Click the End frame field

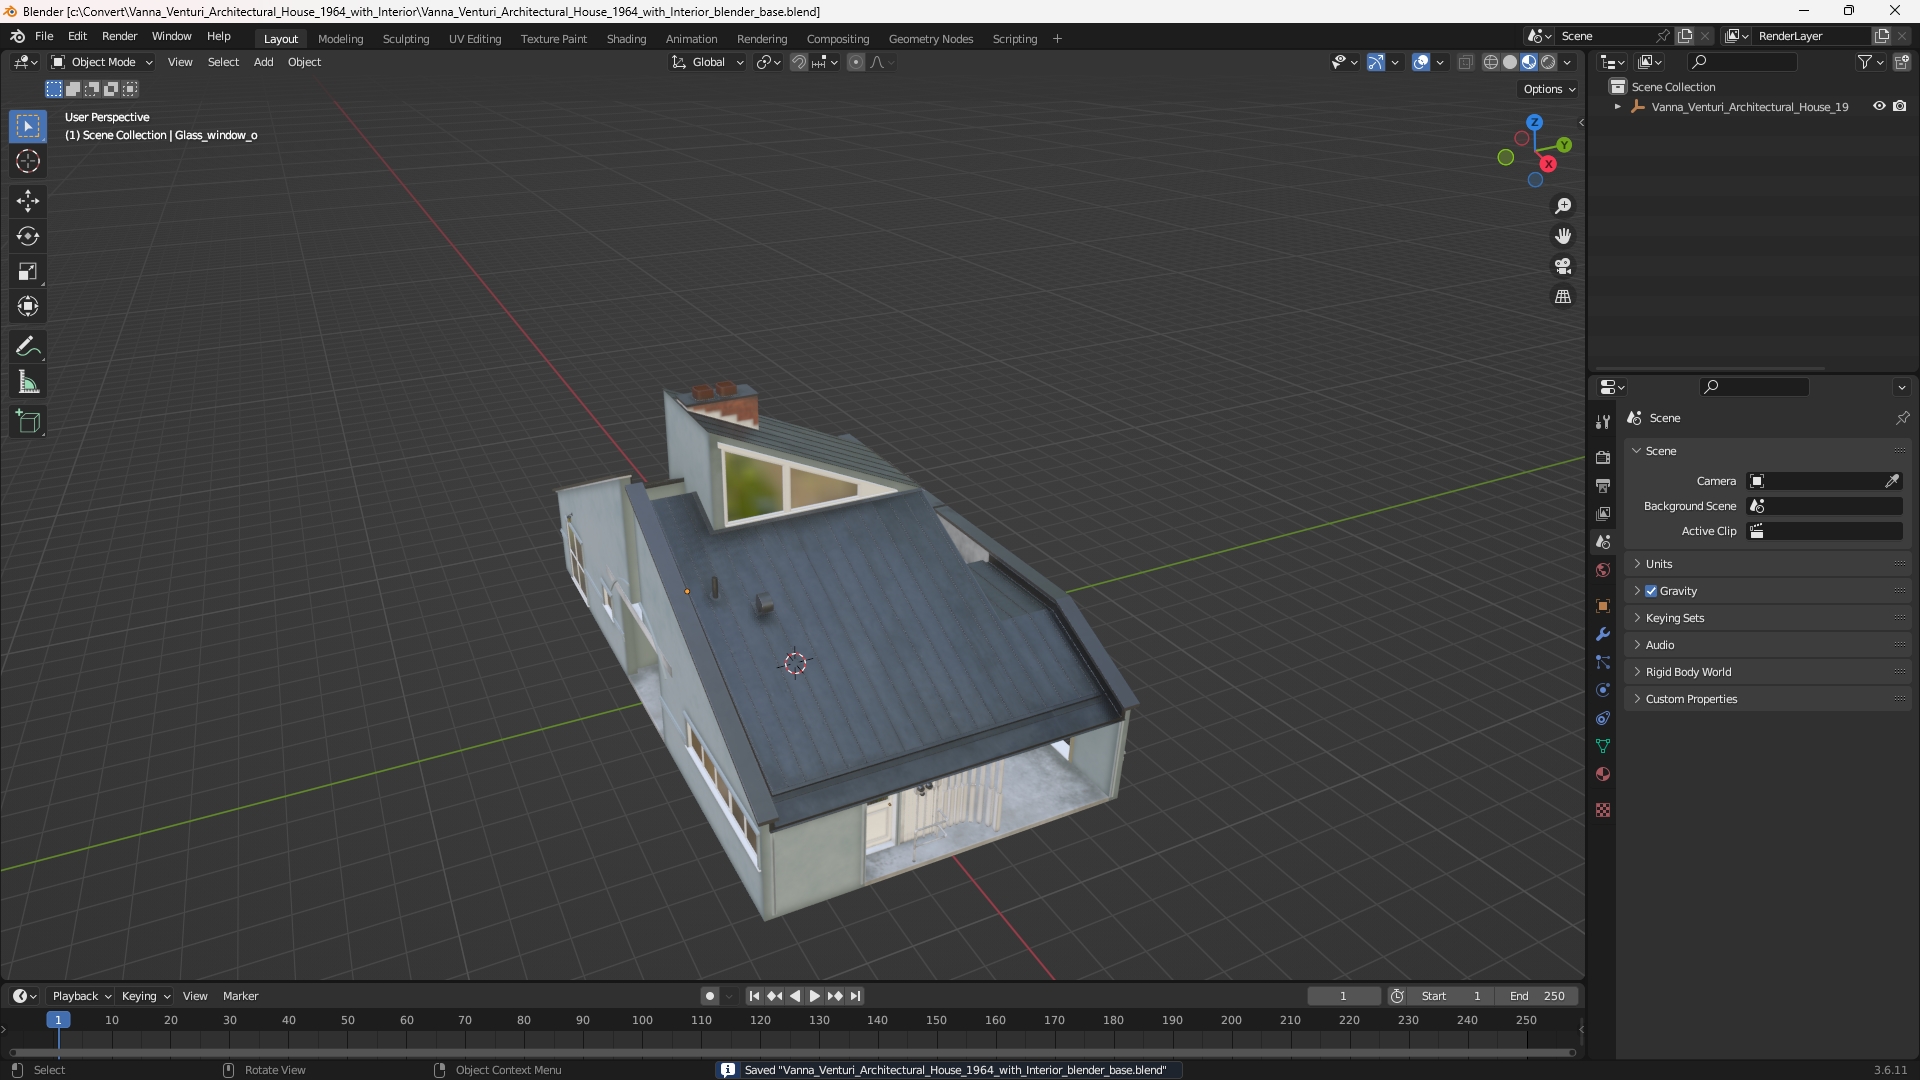click(x=1537, y=996)
